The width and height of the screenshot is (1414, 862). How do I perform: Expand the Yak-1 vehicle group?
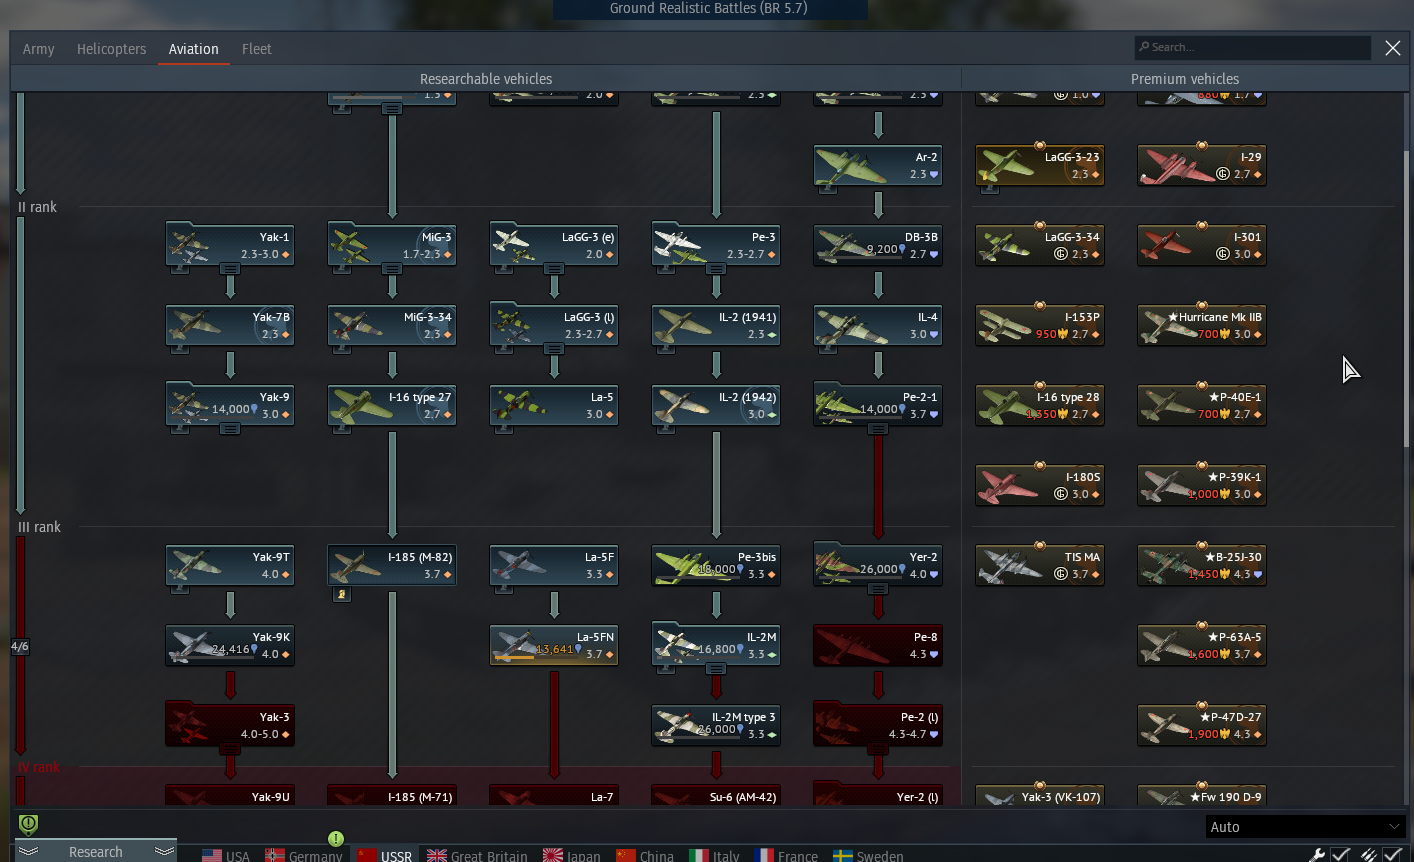point(230,269)
